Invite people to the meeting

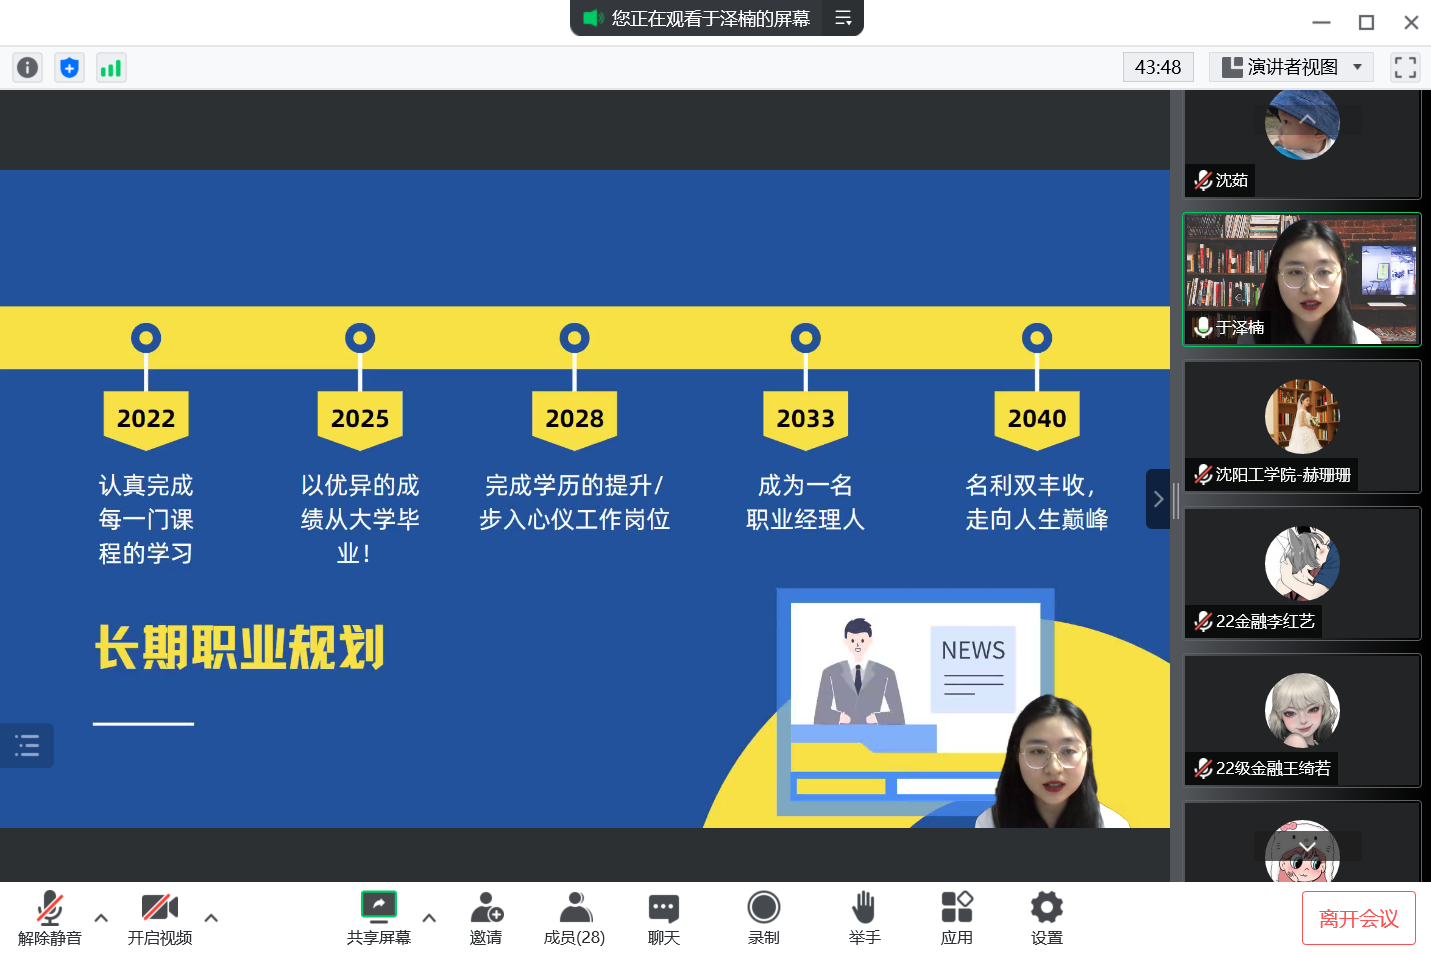486,918
